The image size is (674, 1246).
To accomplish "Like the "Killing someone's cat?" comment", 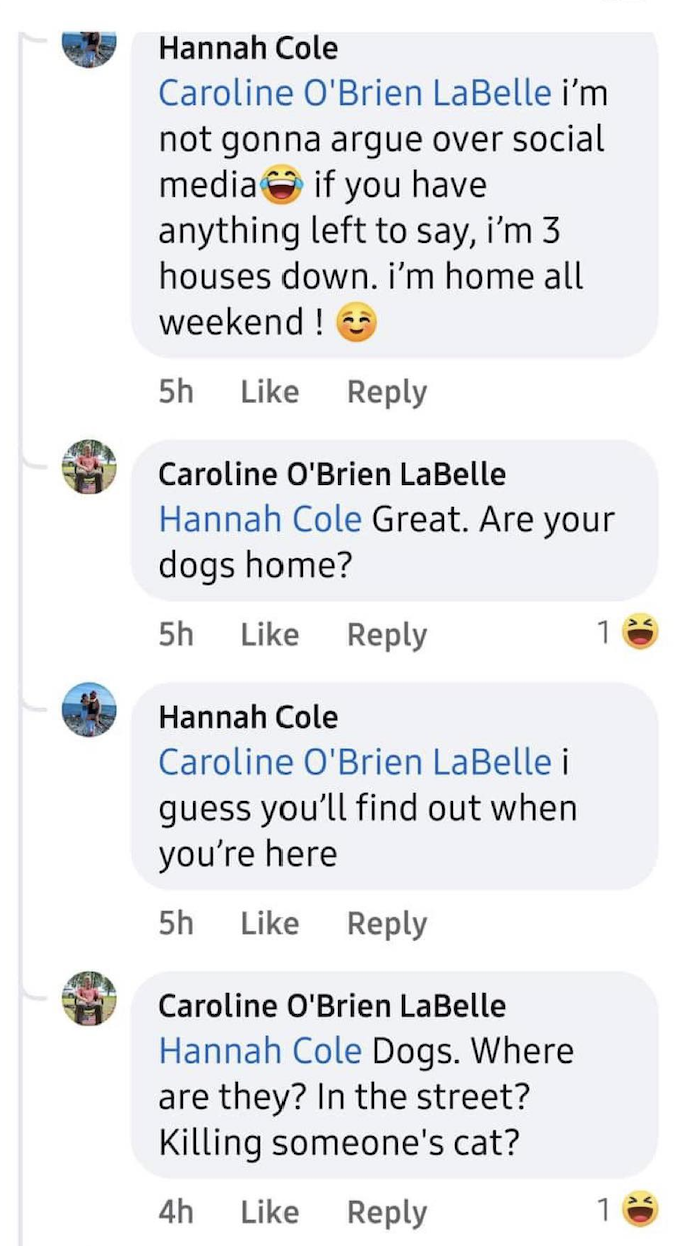I will pos(269,1212).
